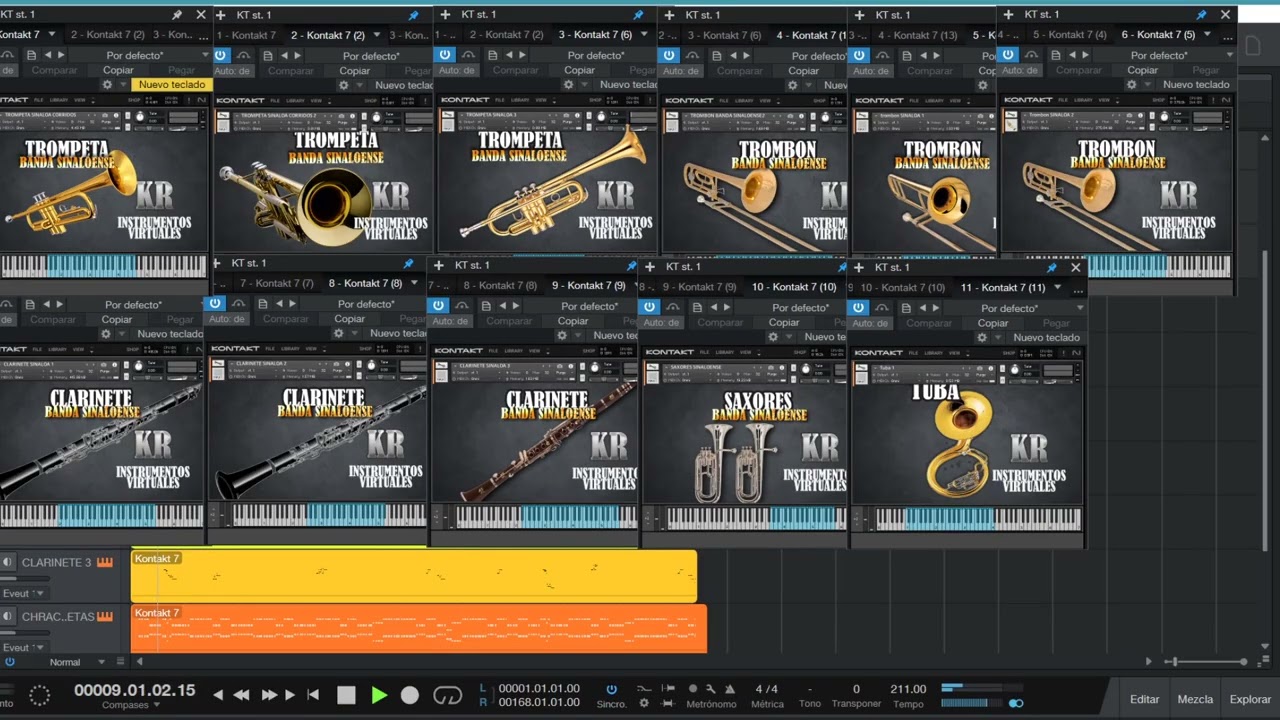Stop playback with the square stop button
Viewport: 1280px width, 720px height.
(x=346, y=695)
